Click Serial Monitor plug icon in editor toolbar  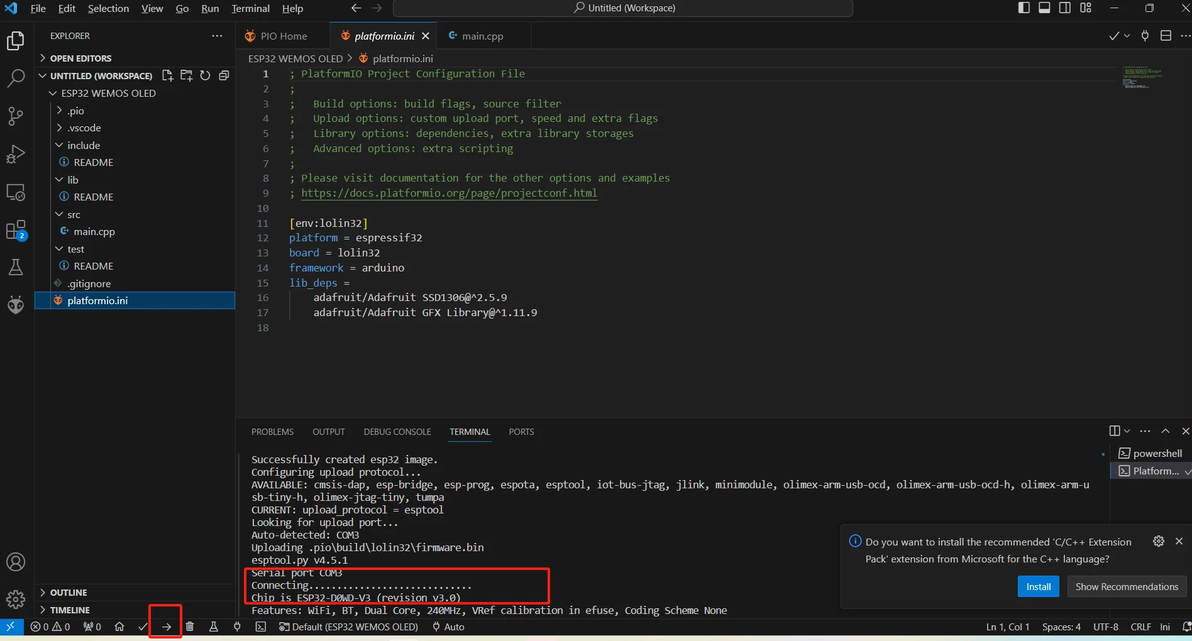tap(1145, 36)
